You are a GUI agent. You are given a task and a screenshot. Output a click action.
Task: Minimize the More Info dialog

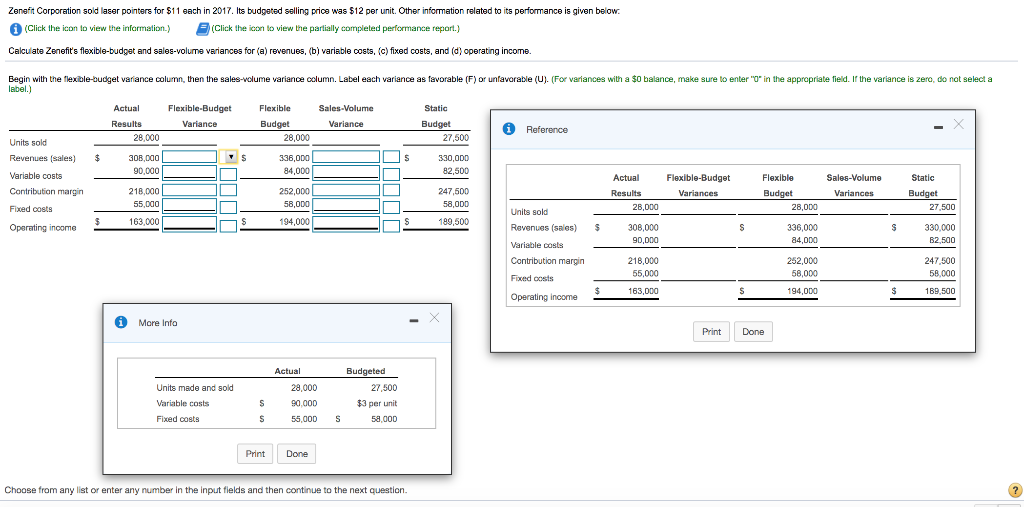click(413, 321)
